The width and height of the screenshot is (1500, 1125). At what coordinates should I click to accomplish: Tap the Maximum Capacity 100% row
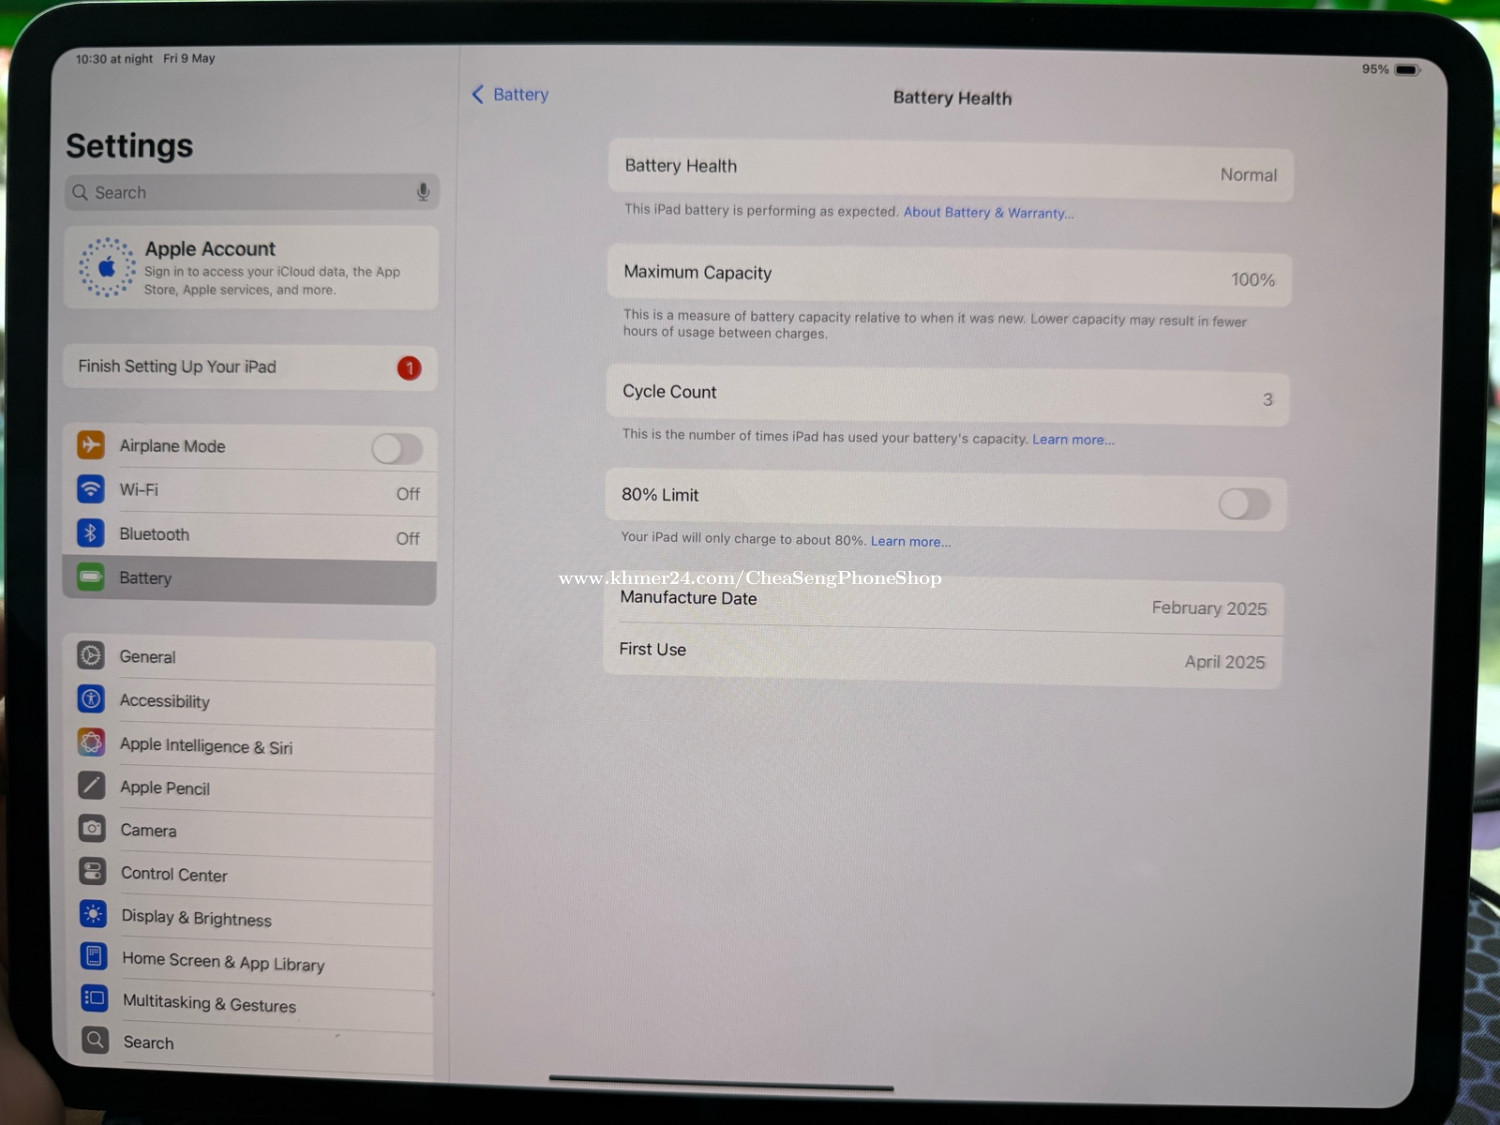949,276
